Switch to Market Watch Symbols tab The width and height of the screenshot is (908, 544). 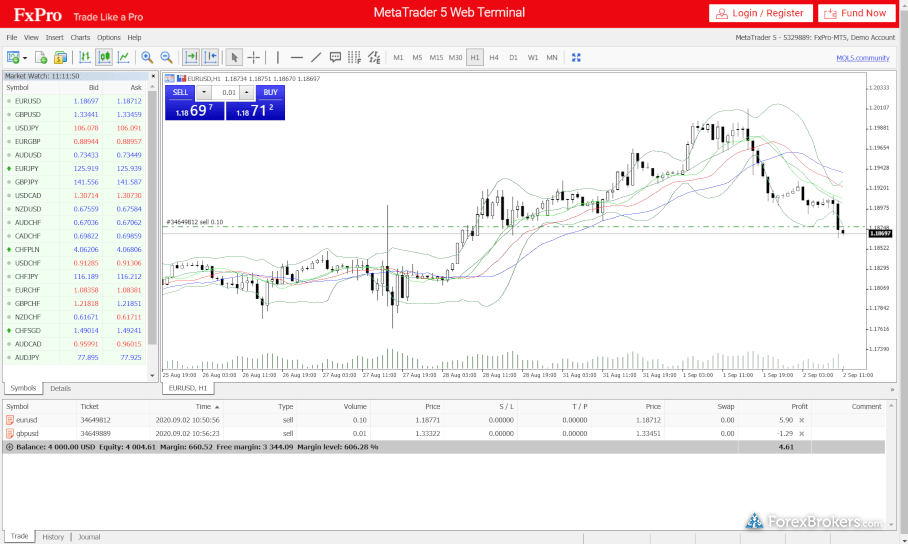(x=23, y=388)
